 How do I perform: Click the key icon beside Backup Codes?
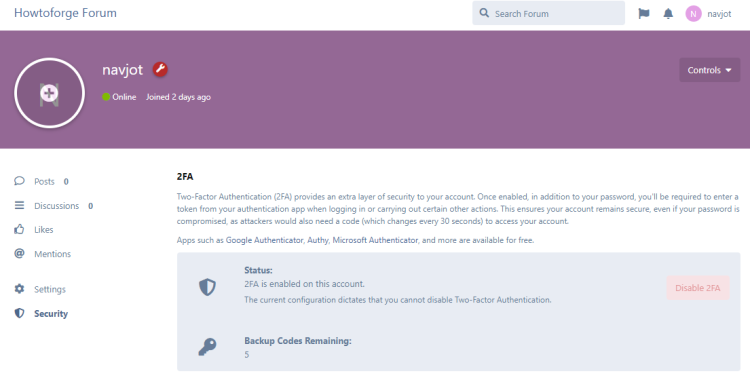click(207, 347)
